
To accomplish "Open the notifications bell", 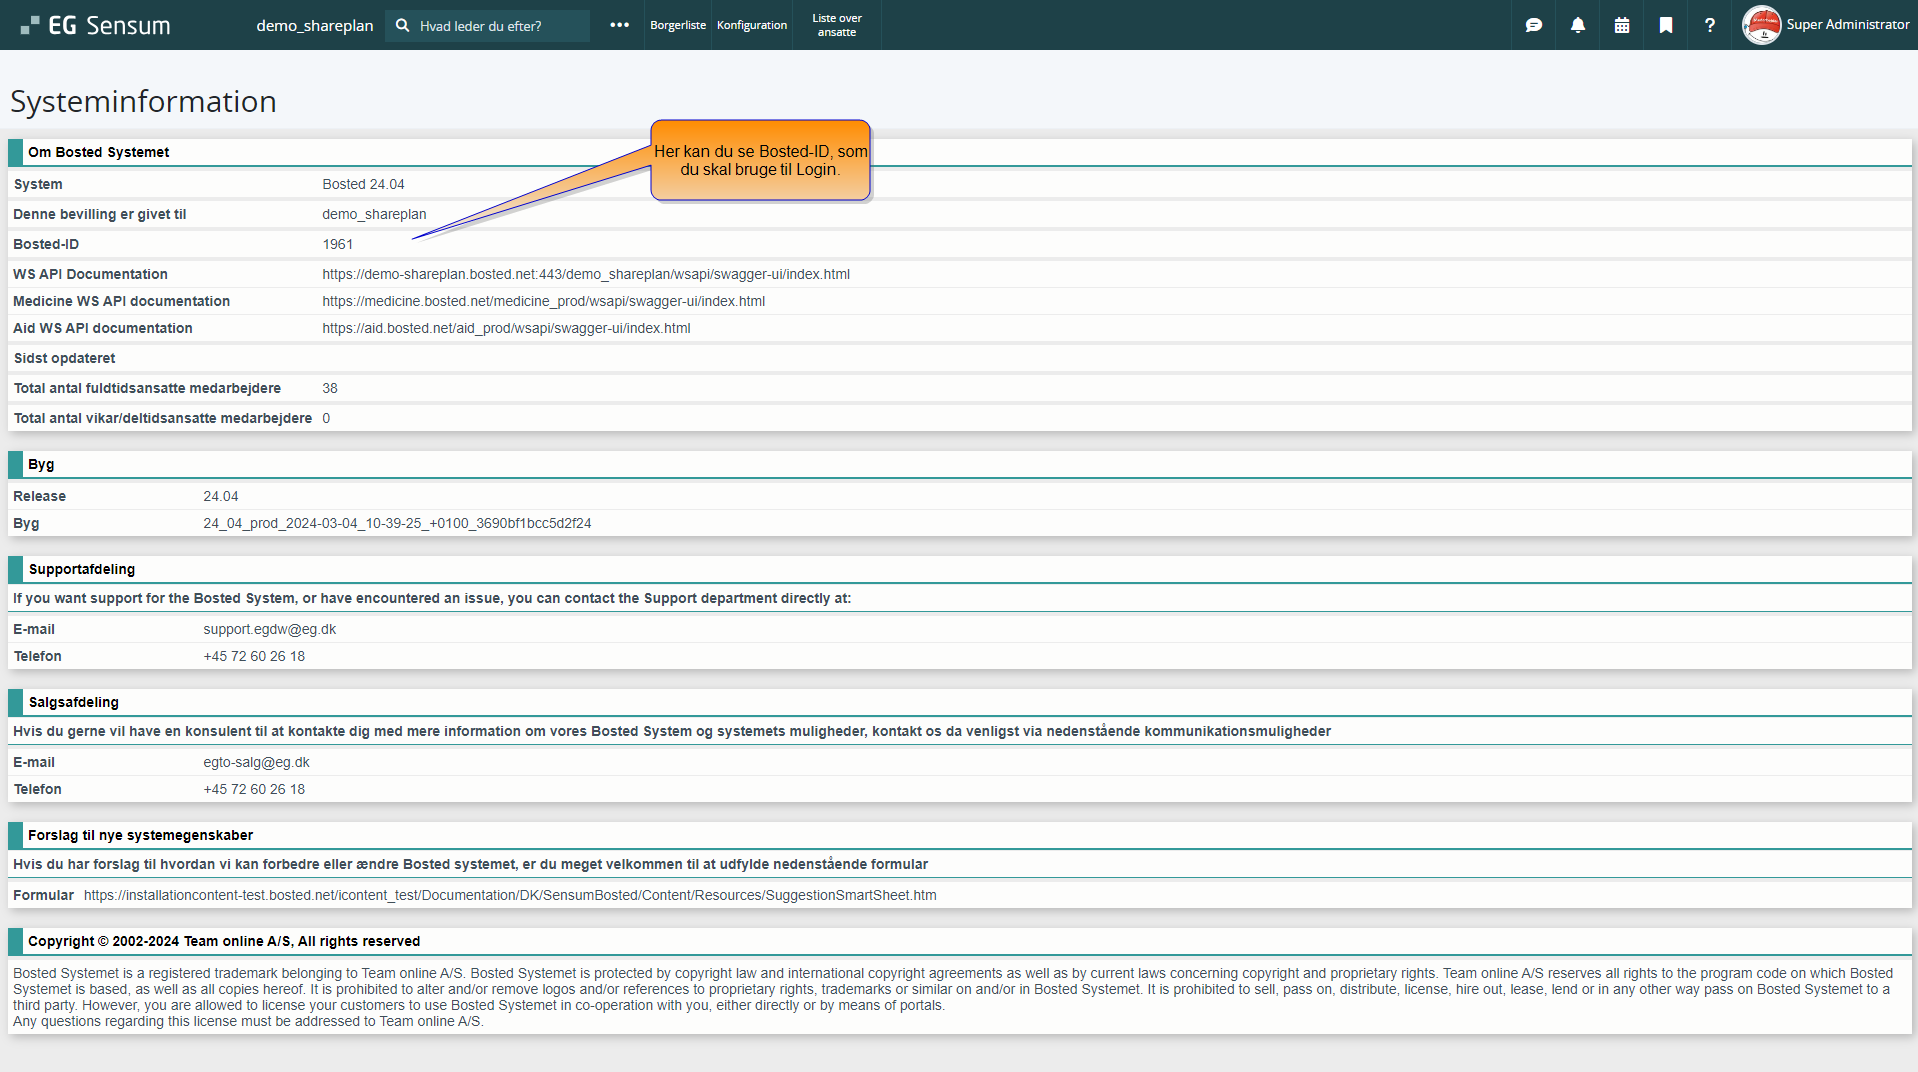I will click(x=1577, y=25).
